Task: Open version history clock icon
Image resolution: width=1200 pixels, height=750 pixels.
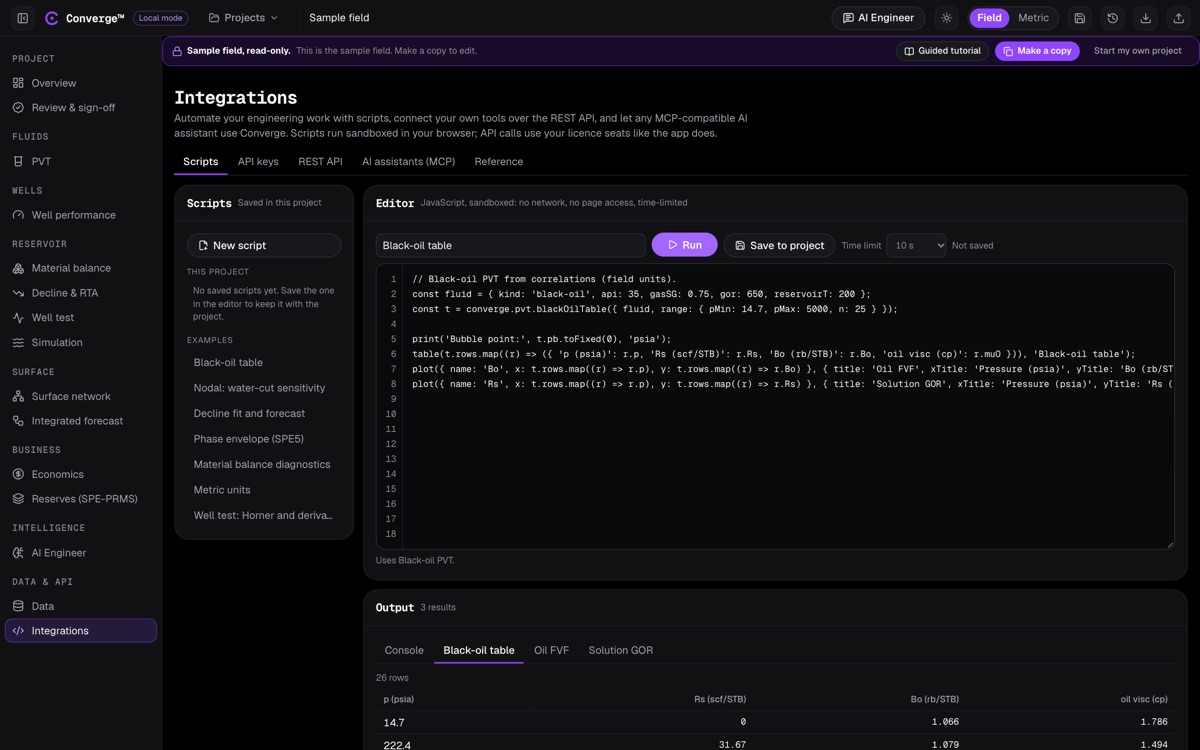Action: (1112, 18)
